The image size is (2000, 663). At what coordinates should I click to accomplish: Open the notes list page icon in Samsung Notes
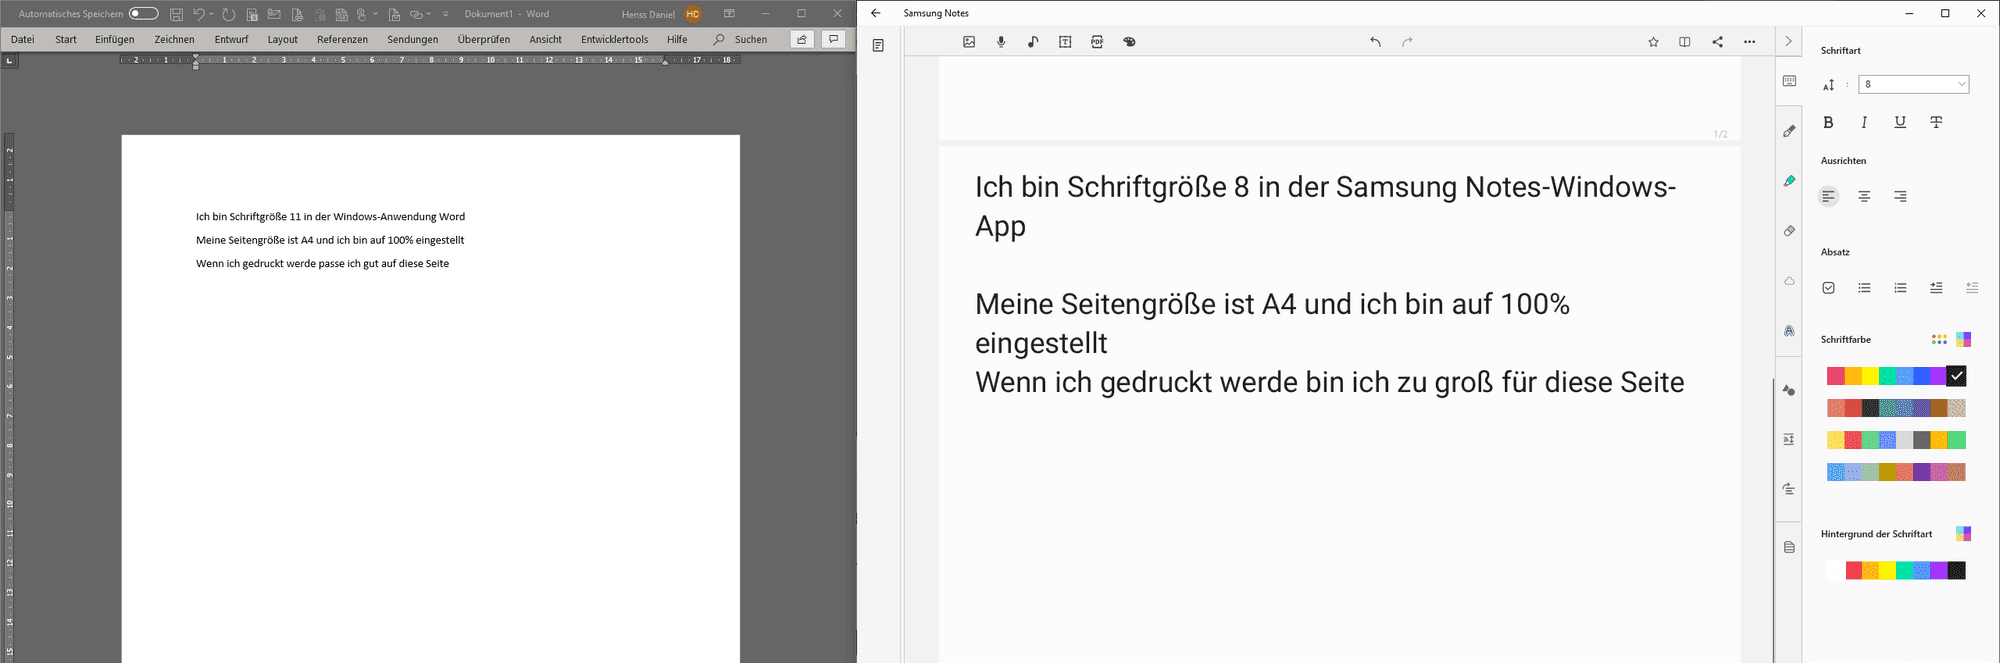coord(878,45)
